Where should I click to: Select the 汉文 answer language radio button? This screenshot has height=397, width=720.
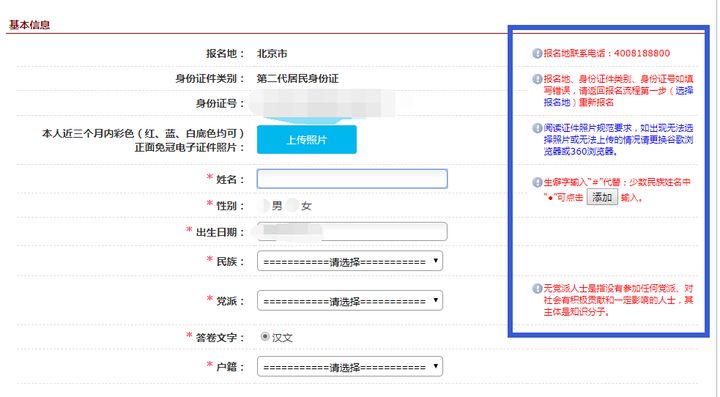tap(265, 337)
